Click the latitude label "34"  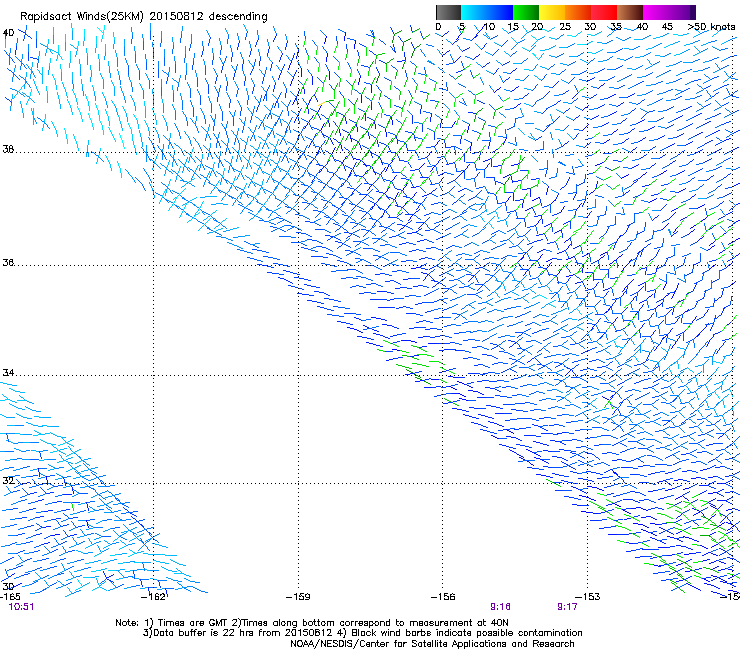click(8, 373)
